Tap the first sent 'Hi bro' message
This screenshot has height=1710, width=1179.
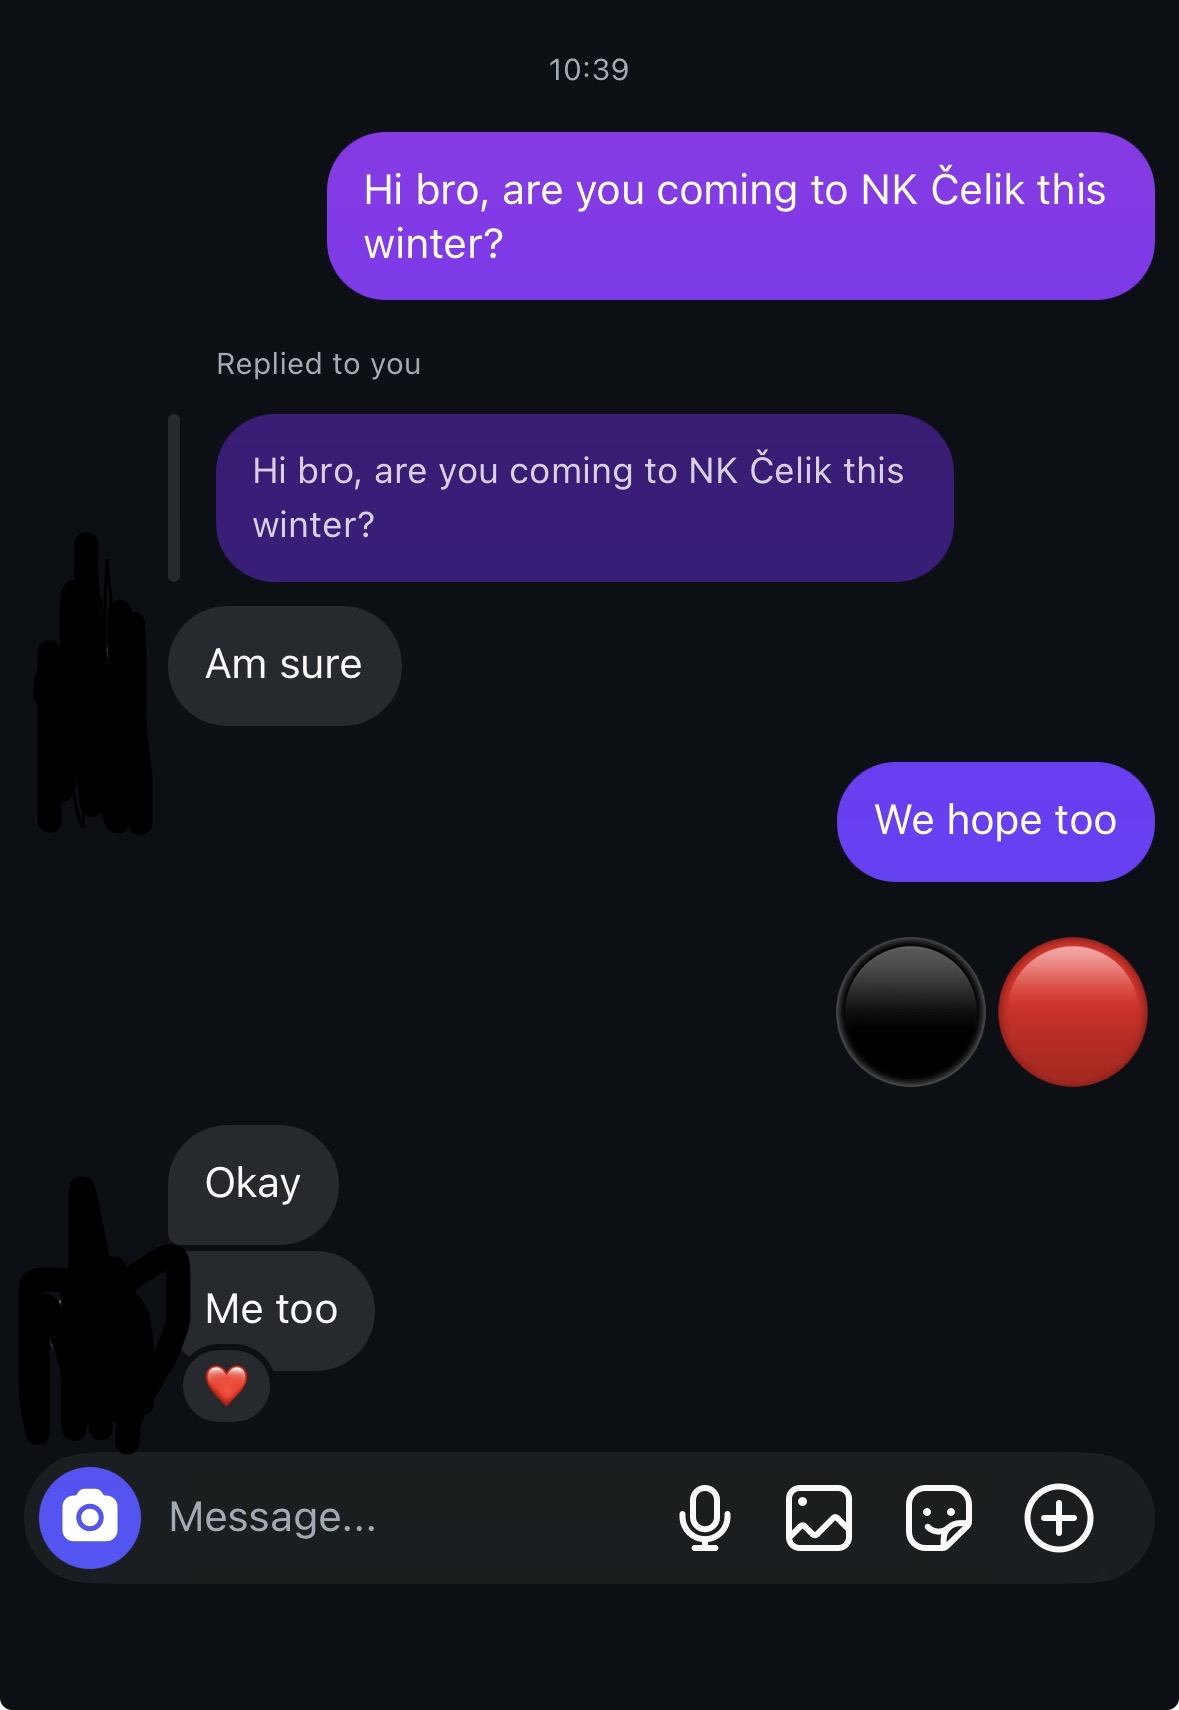coord(741,216)
